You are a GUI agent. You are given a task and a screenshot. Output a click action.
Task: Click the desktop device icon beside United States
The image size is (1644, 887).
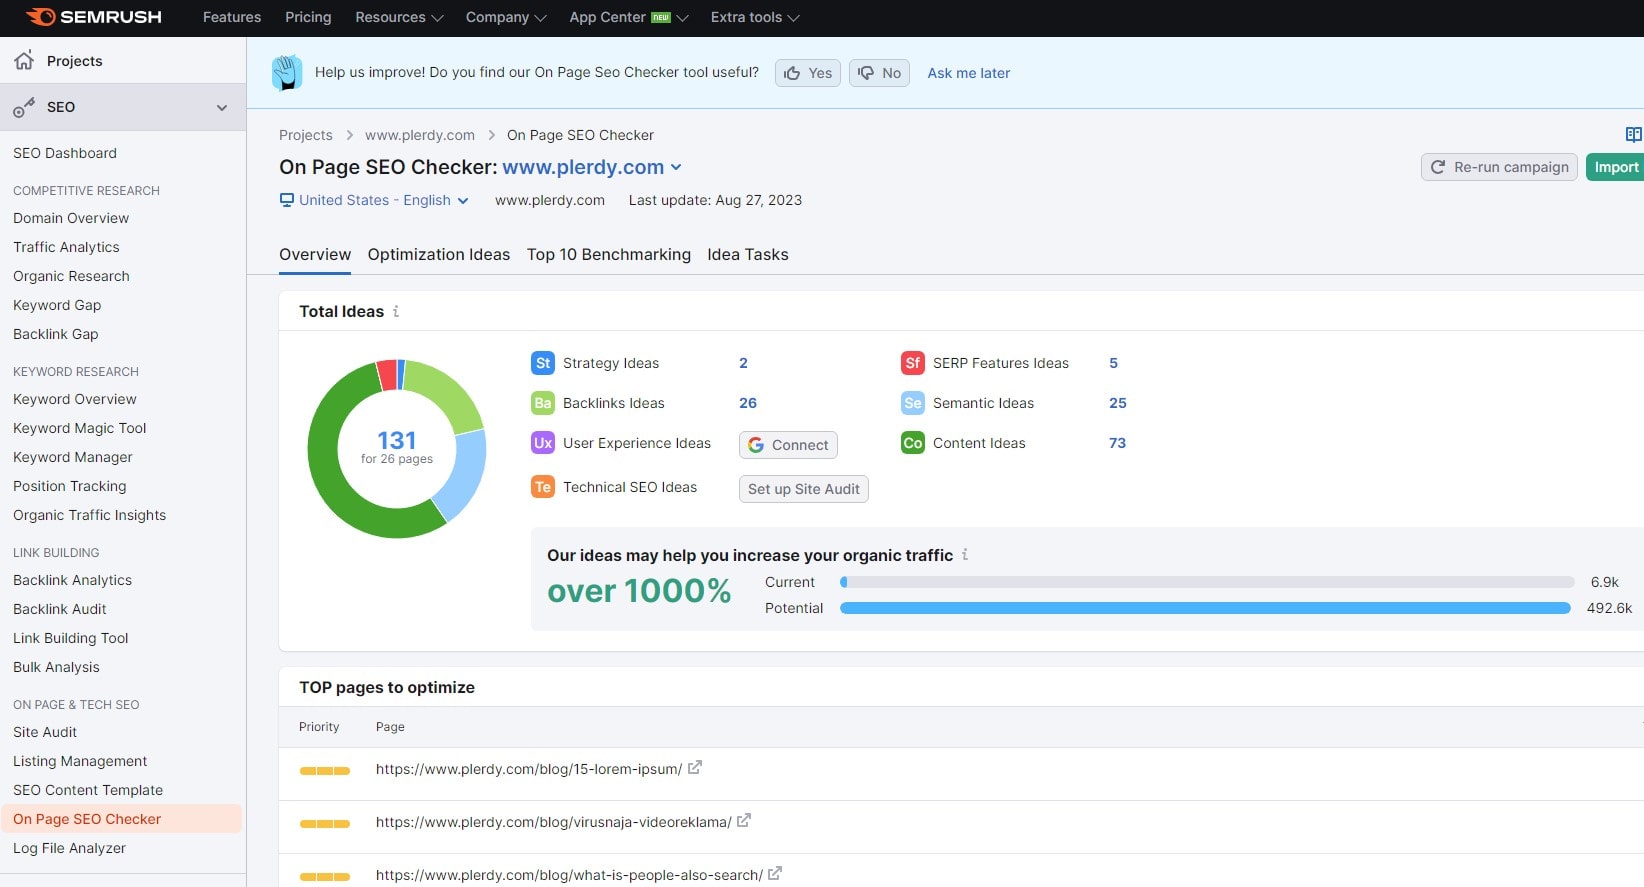(x=287, y=200)
